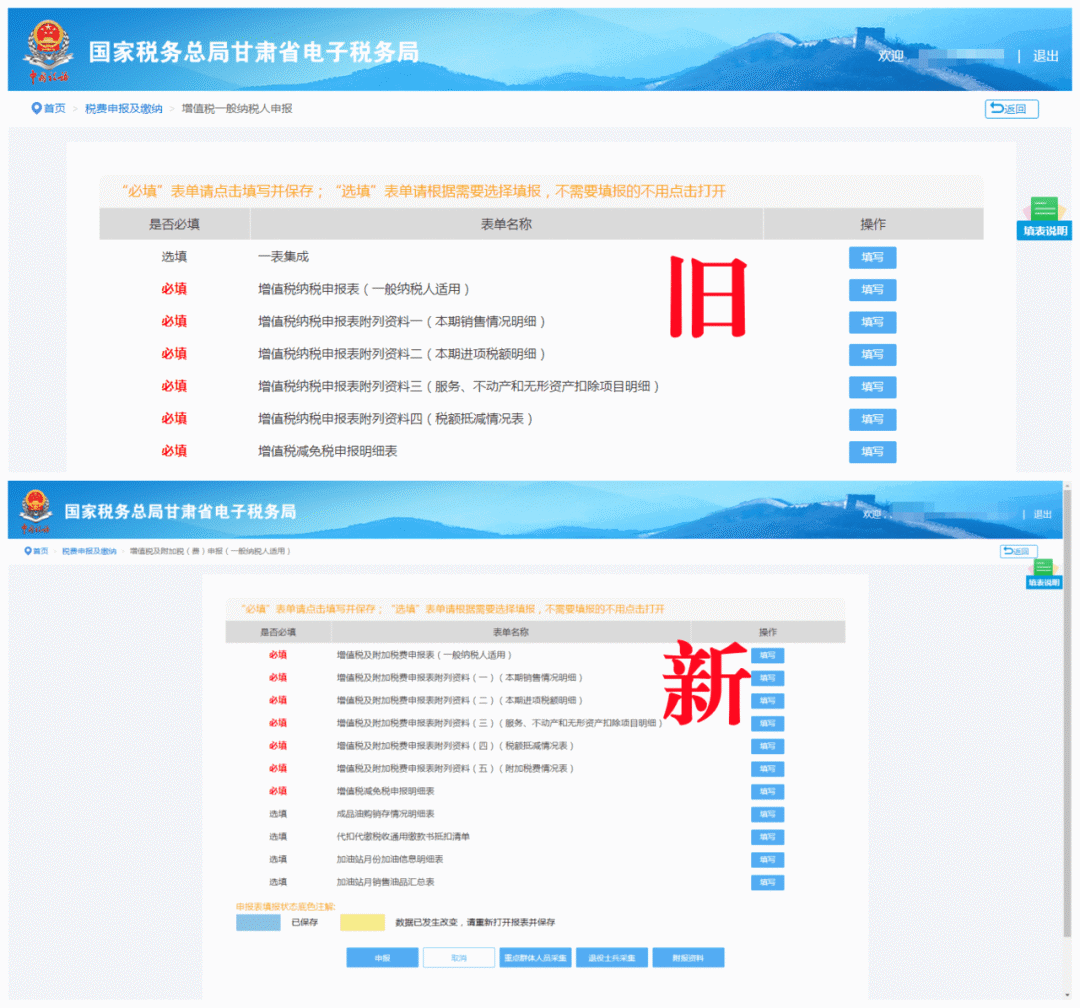The image size is (1080, 1008).
Task: Log out via 退出 on old page
Action: click(x=1045, y=56)
